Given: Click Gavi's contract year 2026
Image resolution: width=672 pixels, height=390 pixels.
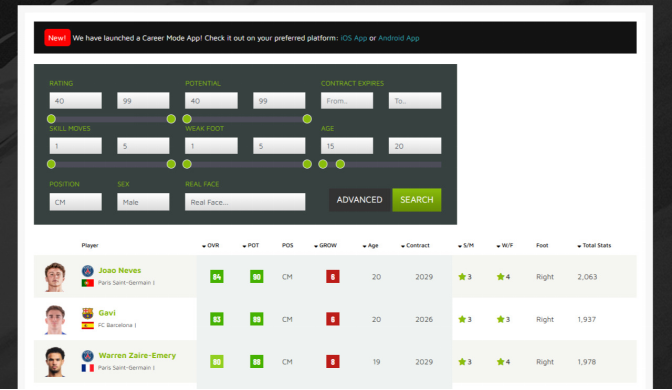Looking at the screenshot, I should [424, 319].
